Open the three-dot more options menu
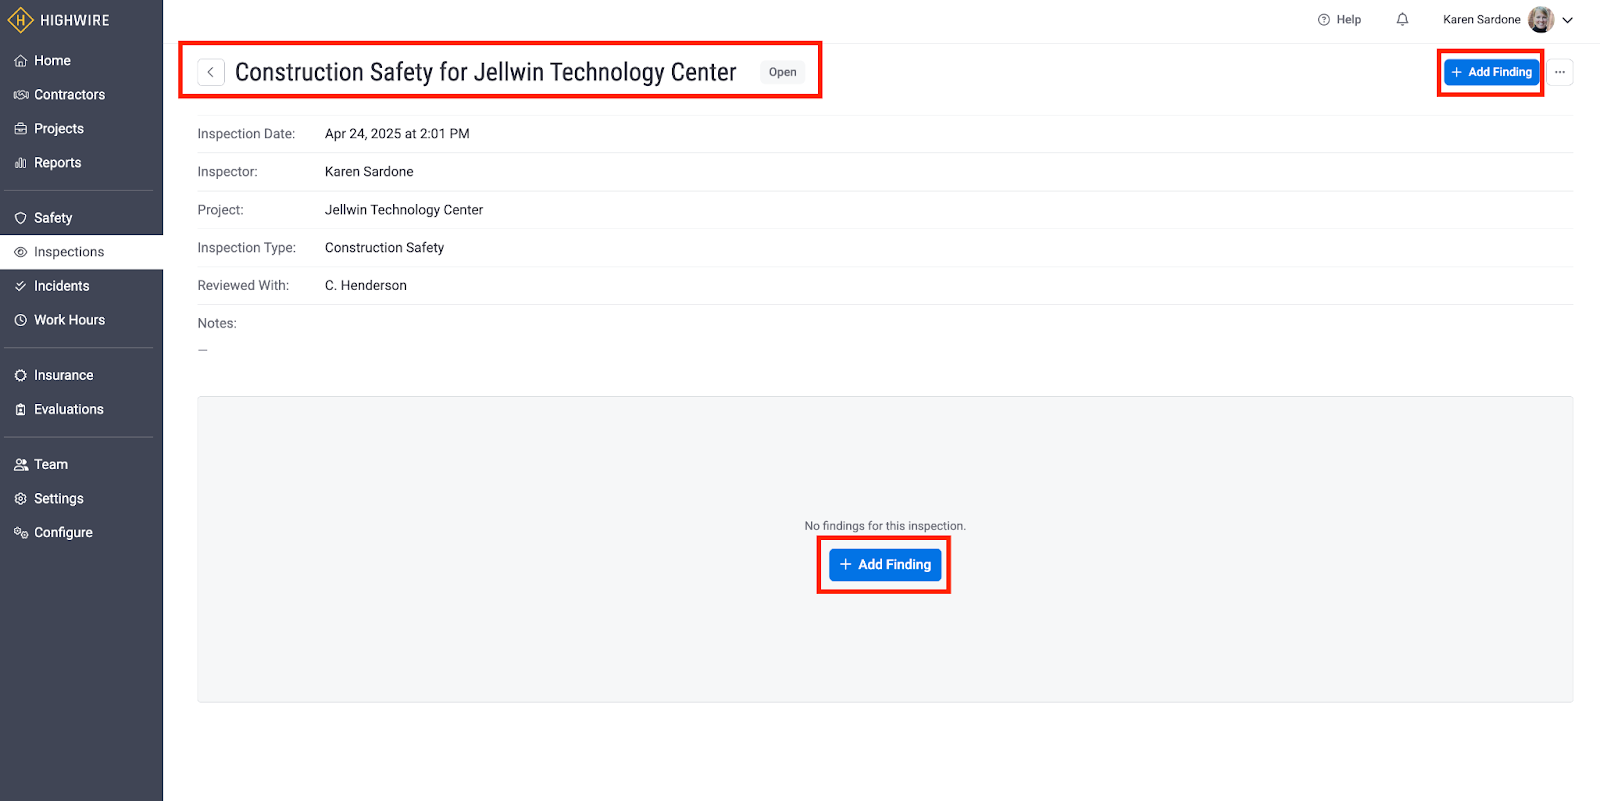This screenshot has width=1600, height=801. 1560,72
